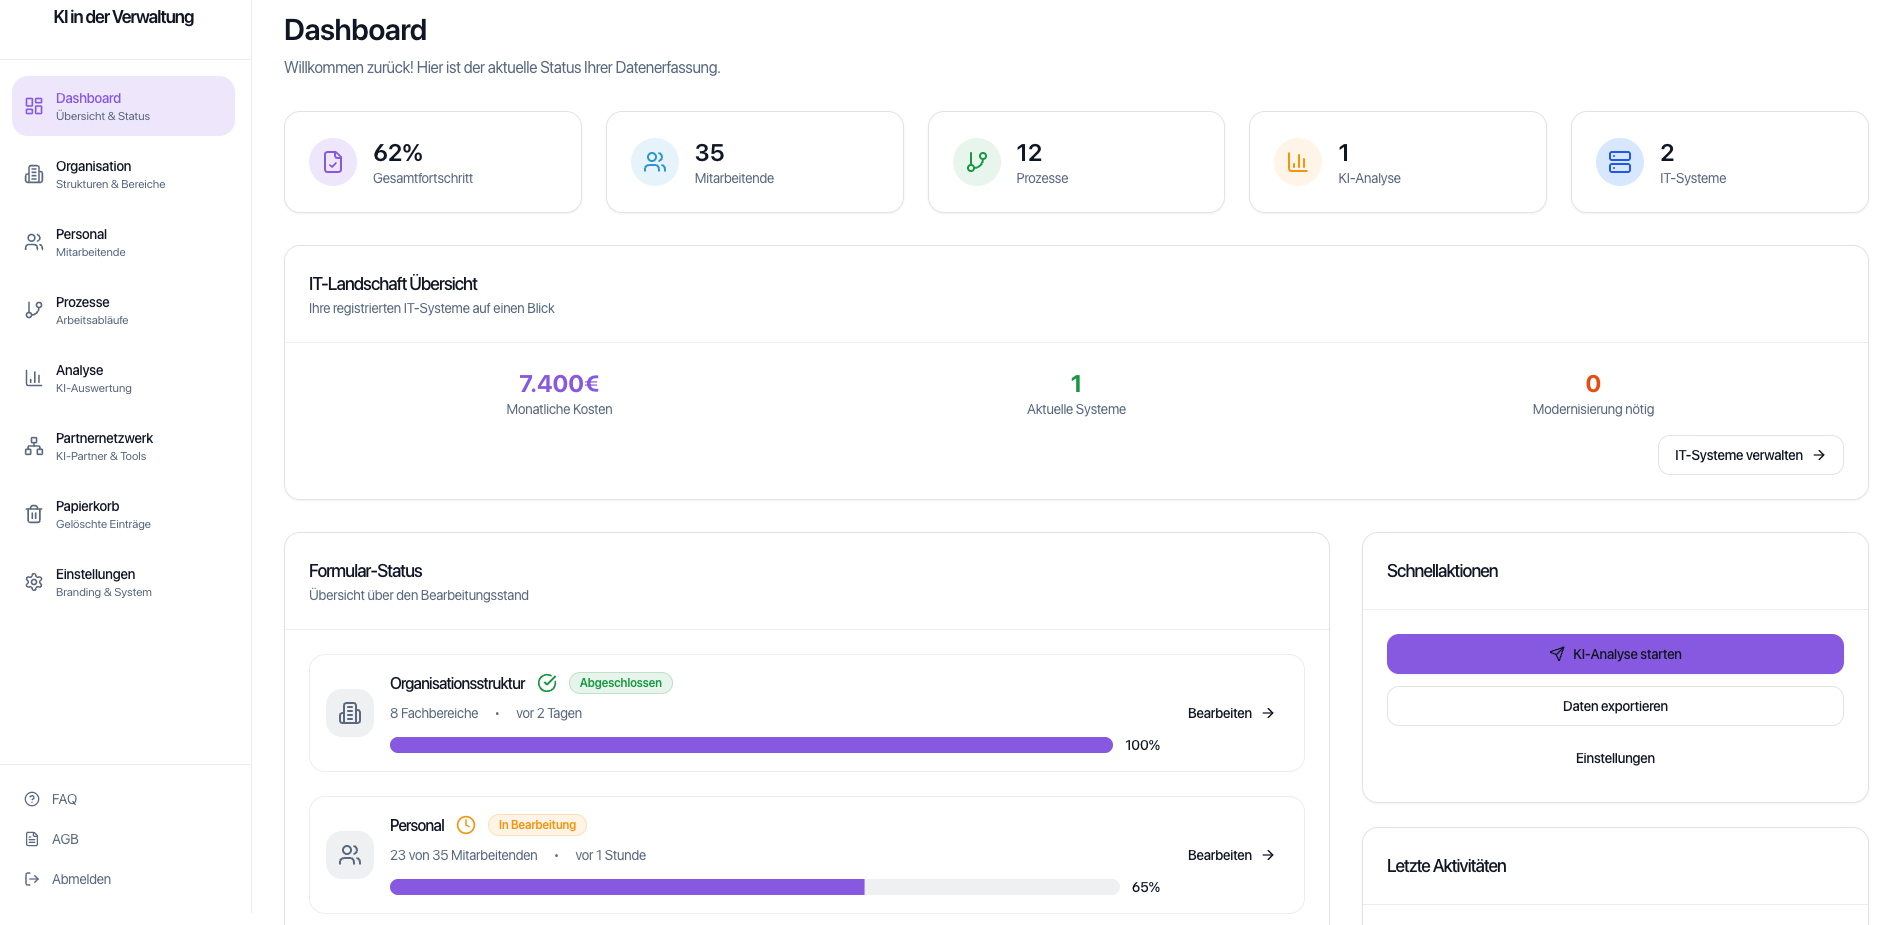Click the purple document icon beside Gesamtfortschritt
This screenshot has width=1895, height=925.
point(333,162)
